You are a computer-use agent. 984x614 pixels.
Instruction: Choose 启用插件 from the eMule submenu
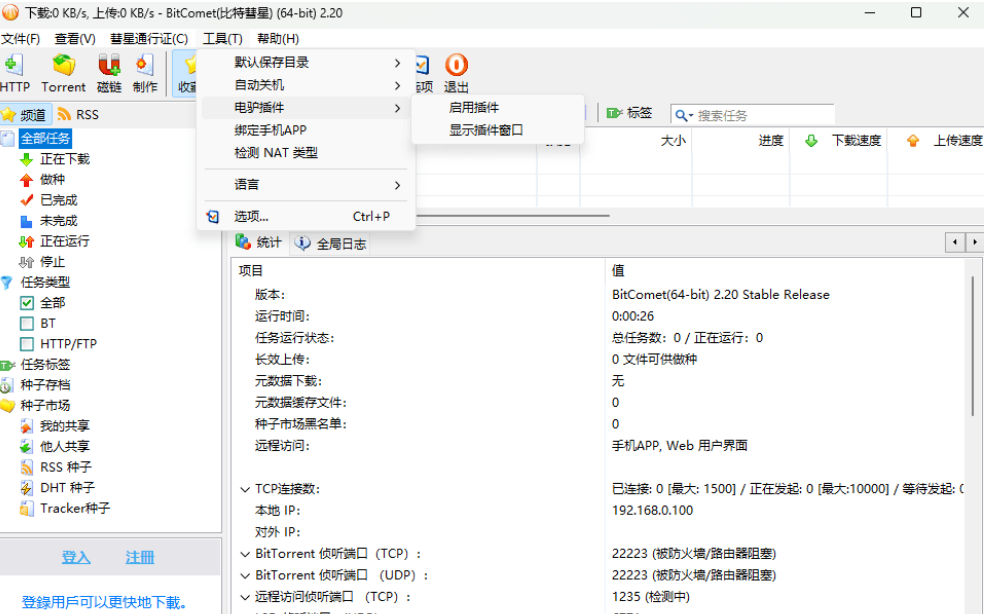[x=474, y=108]
